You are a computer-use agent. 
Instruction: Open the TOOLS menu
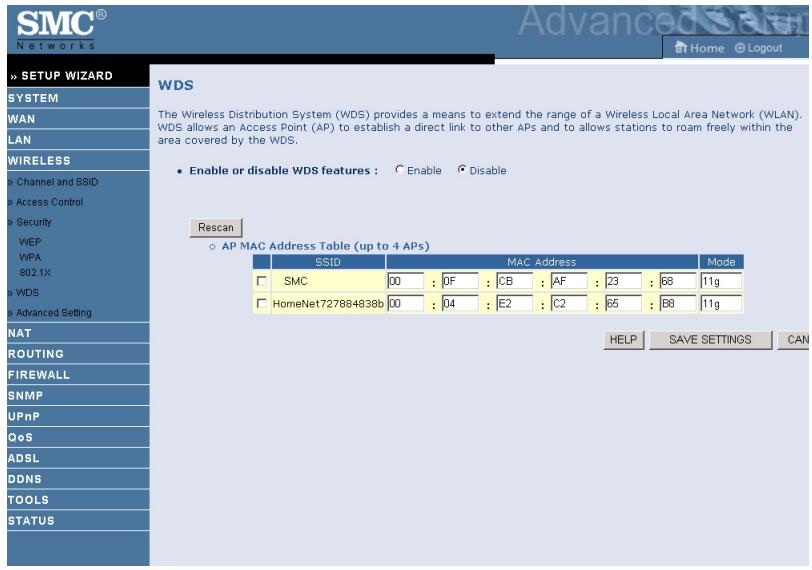click(78, 500)
